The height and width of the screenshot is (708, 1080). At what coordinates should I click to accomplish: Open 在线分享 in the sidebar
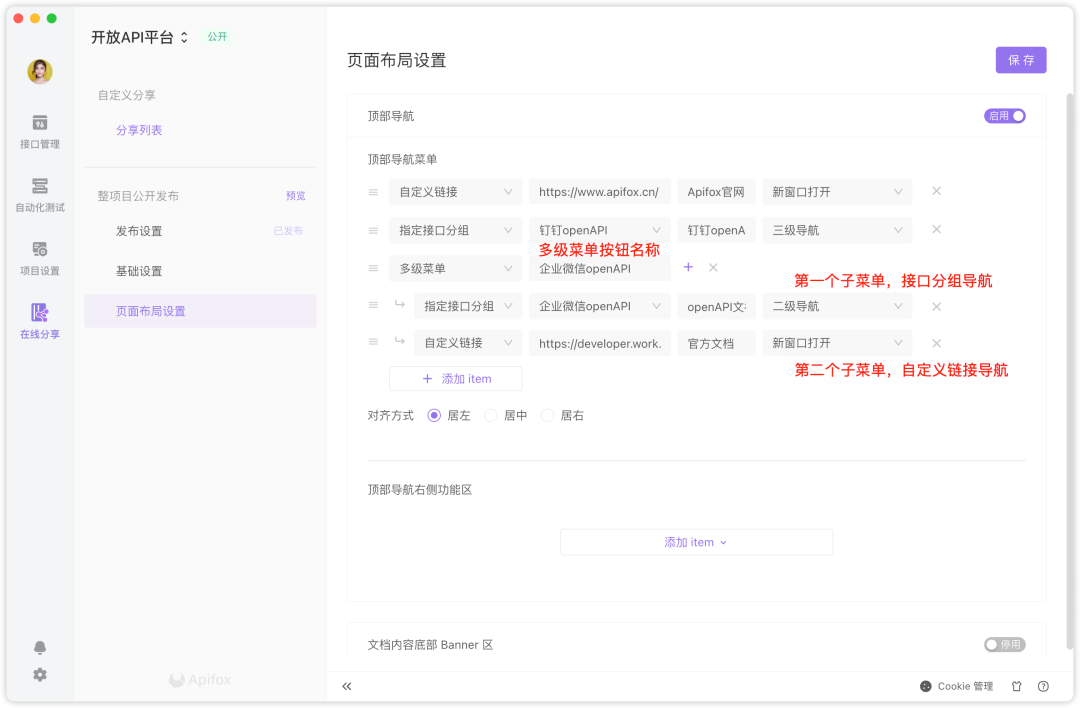pos(39,322)
